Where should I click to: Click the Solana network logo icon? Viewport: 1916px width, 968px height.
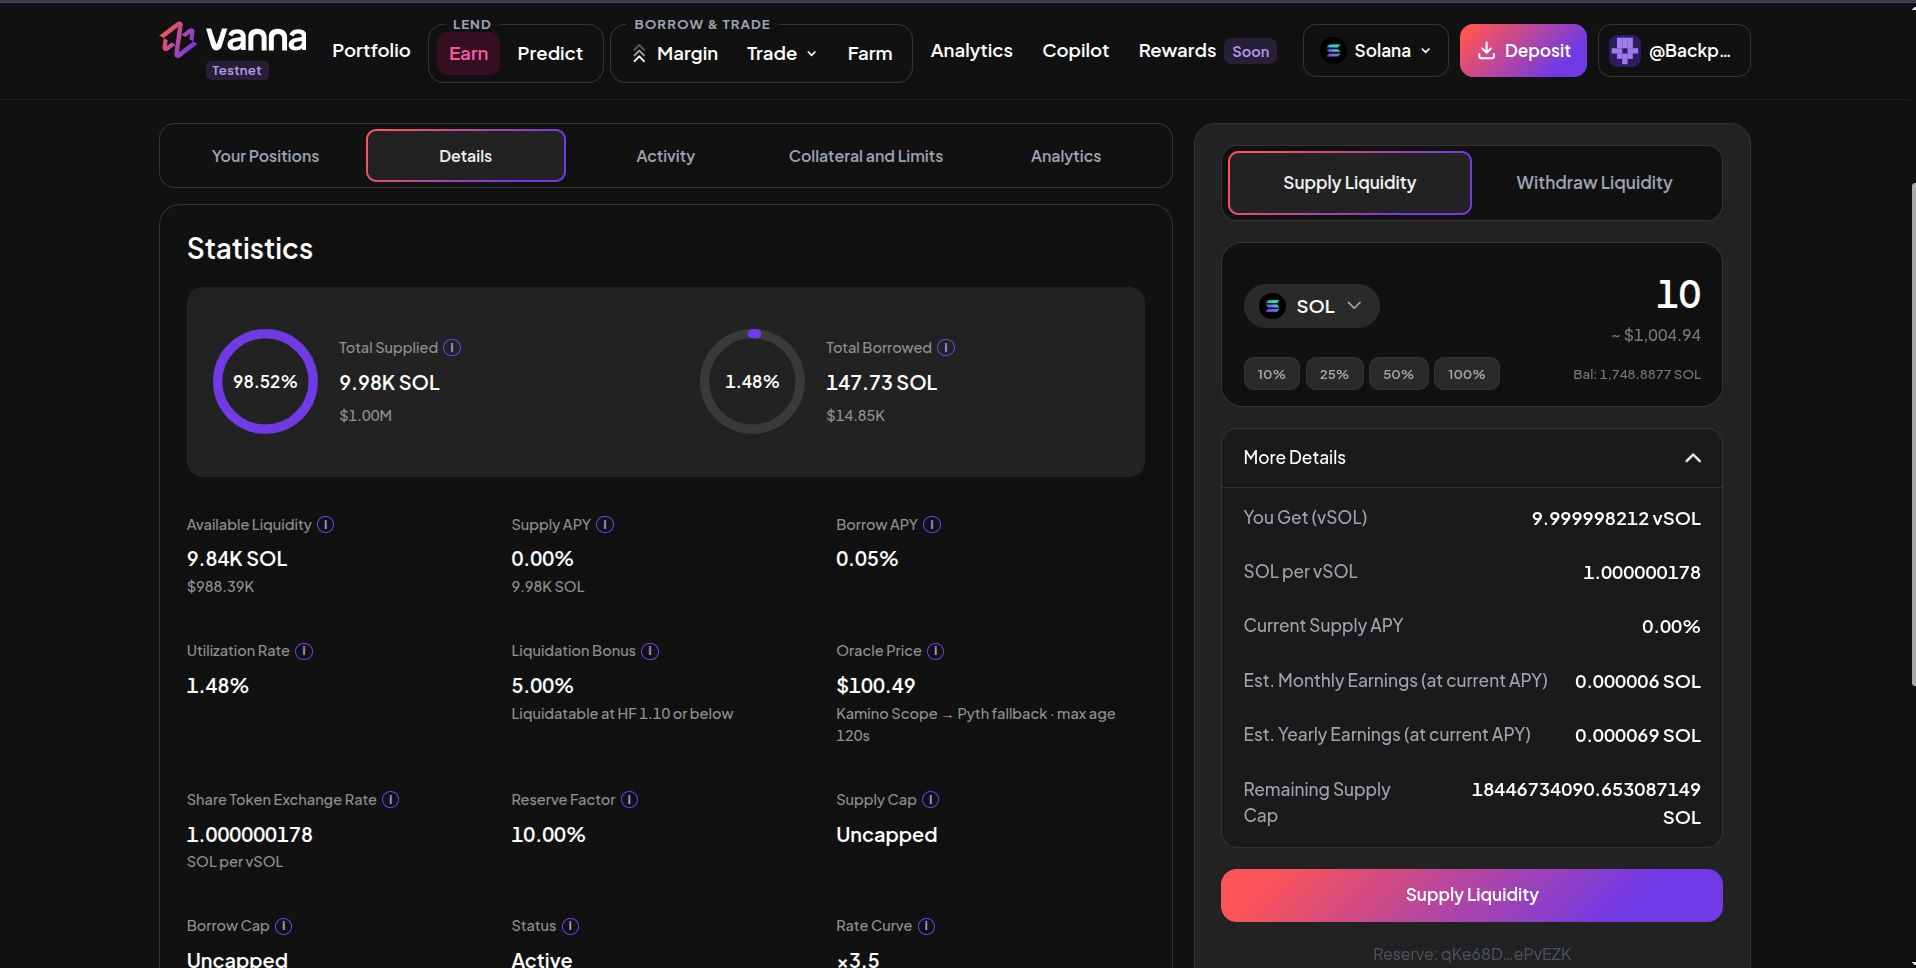(x=1333, y=50)
